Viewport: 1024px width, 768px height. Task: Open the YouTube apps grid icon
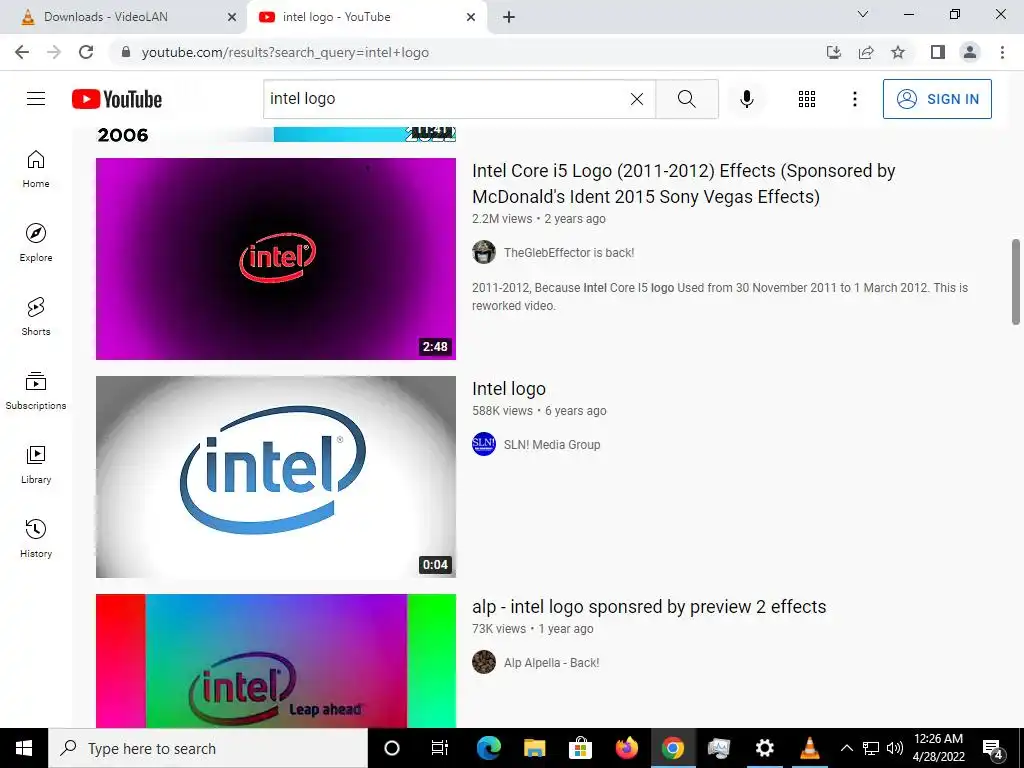807,99
